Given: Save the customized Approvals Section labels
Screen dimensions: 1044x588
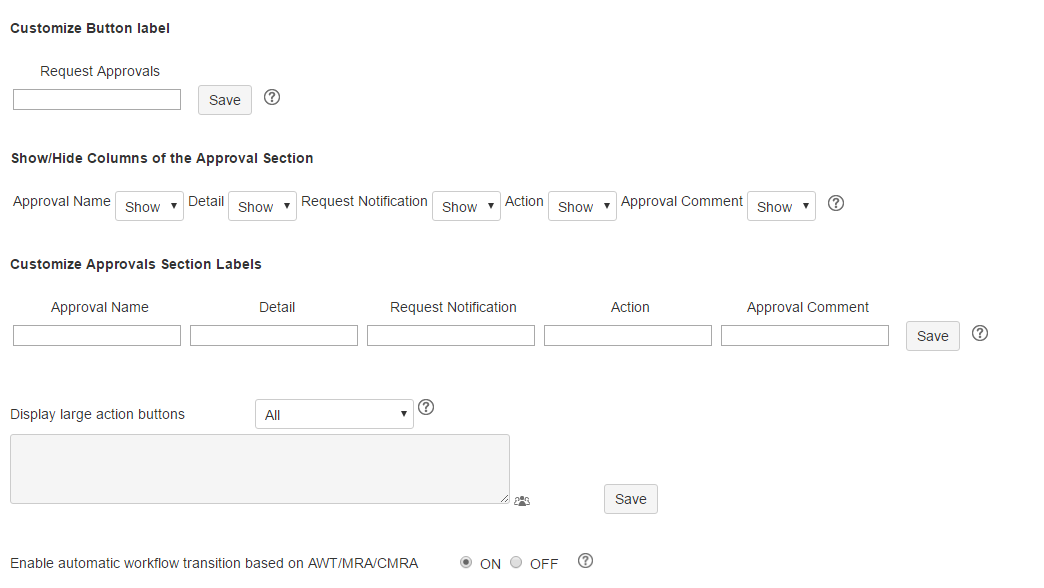Looking at the screenshot, I should click(x=932, y=336).
